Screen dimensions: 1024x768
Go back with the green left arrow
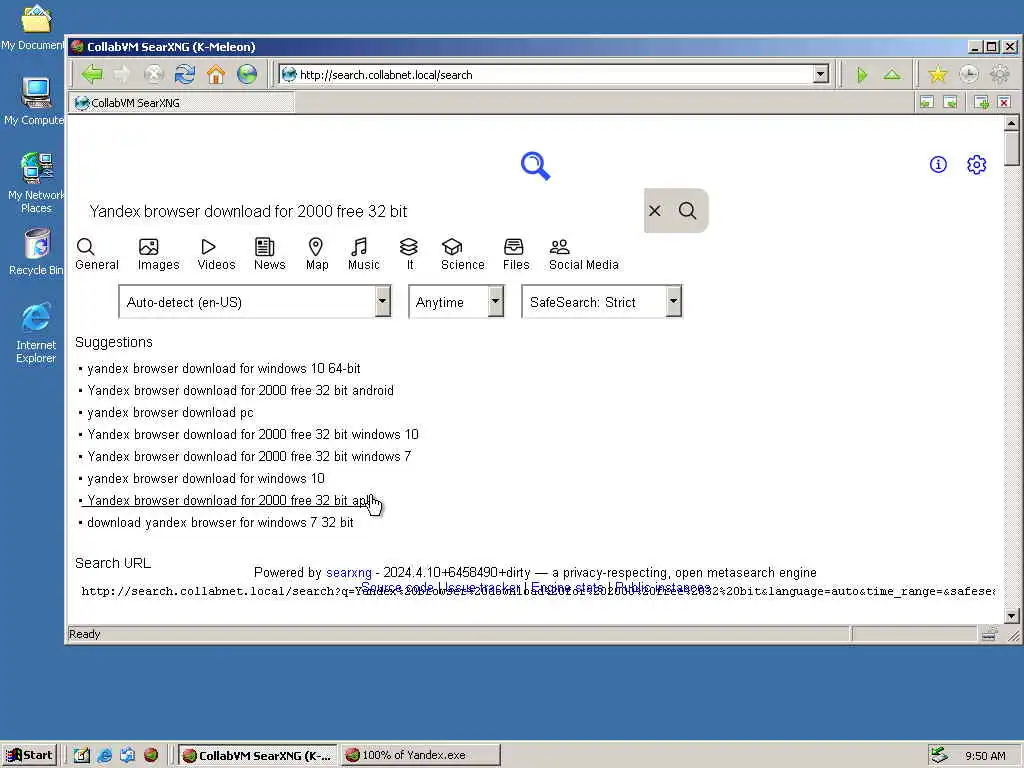coord(92,74)
